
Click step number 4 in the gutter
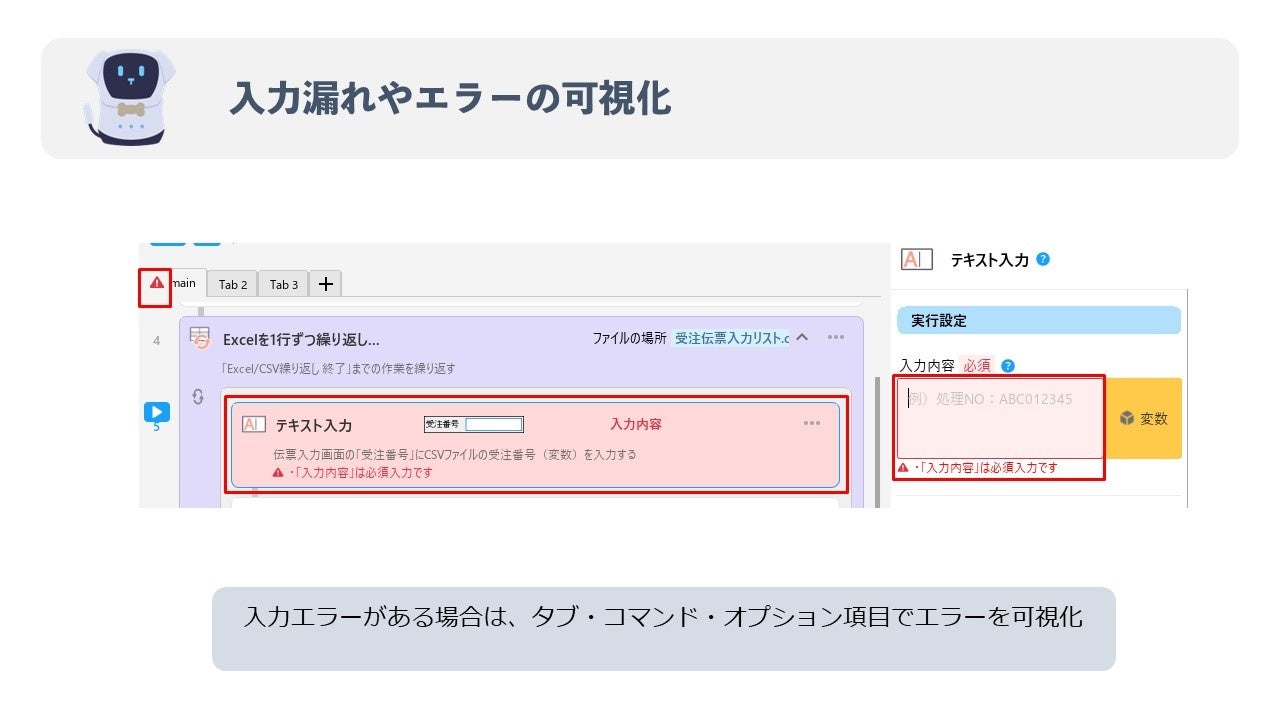(x=156, y=340)
